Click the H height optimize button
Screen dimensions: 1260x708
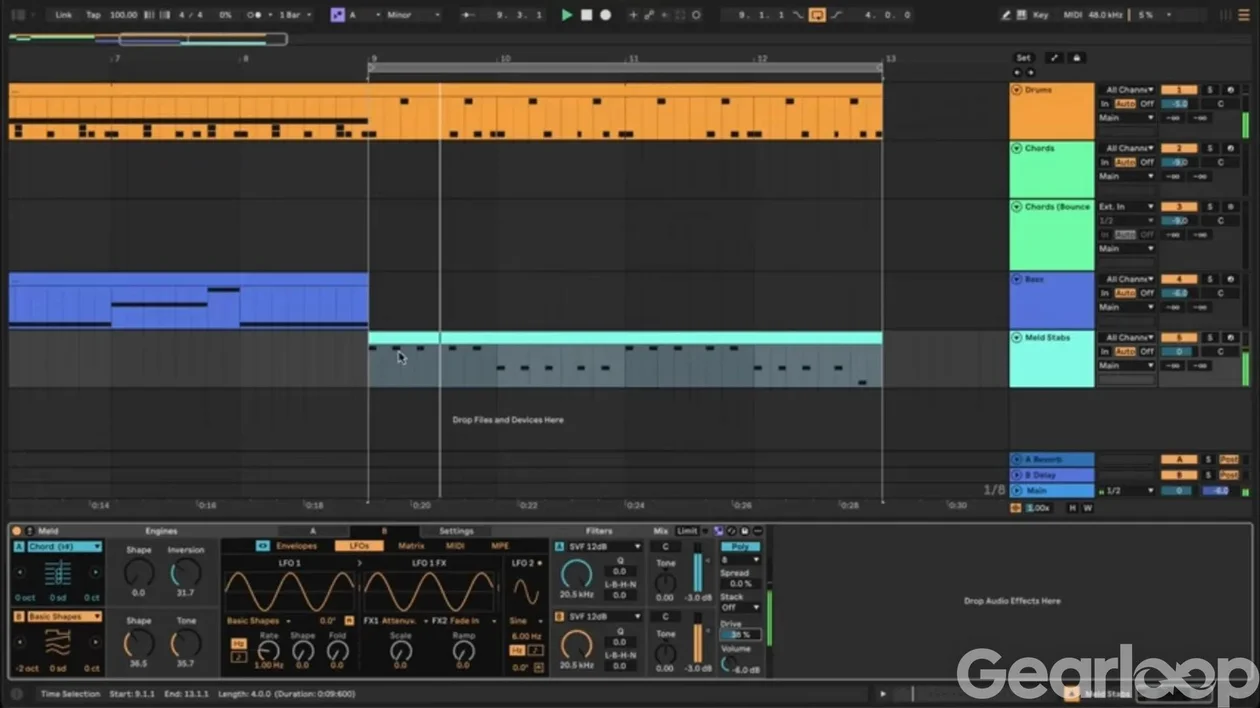pyautogui.click(x=1072, y=508)
